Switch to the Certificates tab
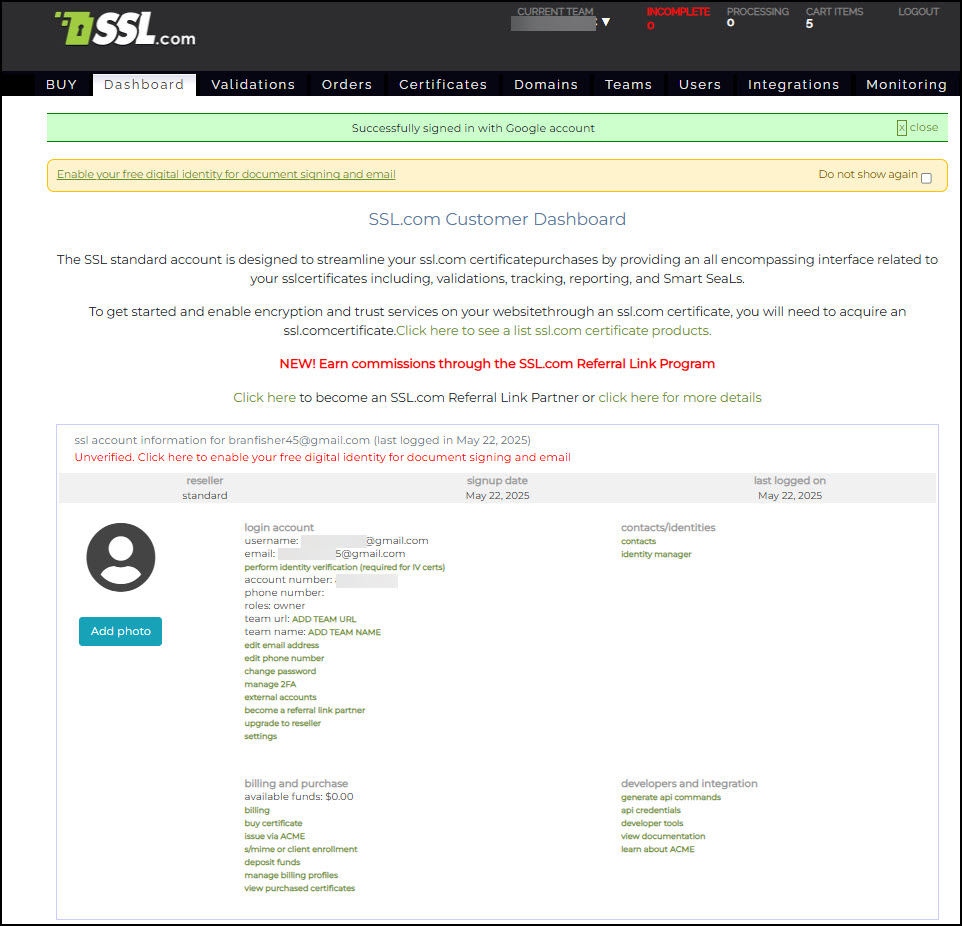This screenshot has width=962, height=926. pos(443,85)
